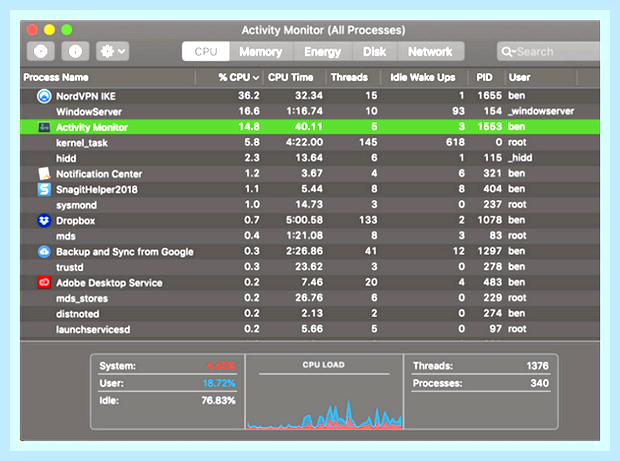Select the sysmond process row
This screenshot has height=461, width=620.
310,205
